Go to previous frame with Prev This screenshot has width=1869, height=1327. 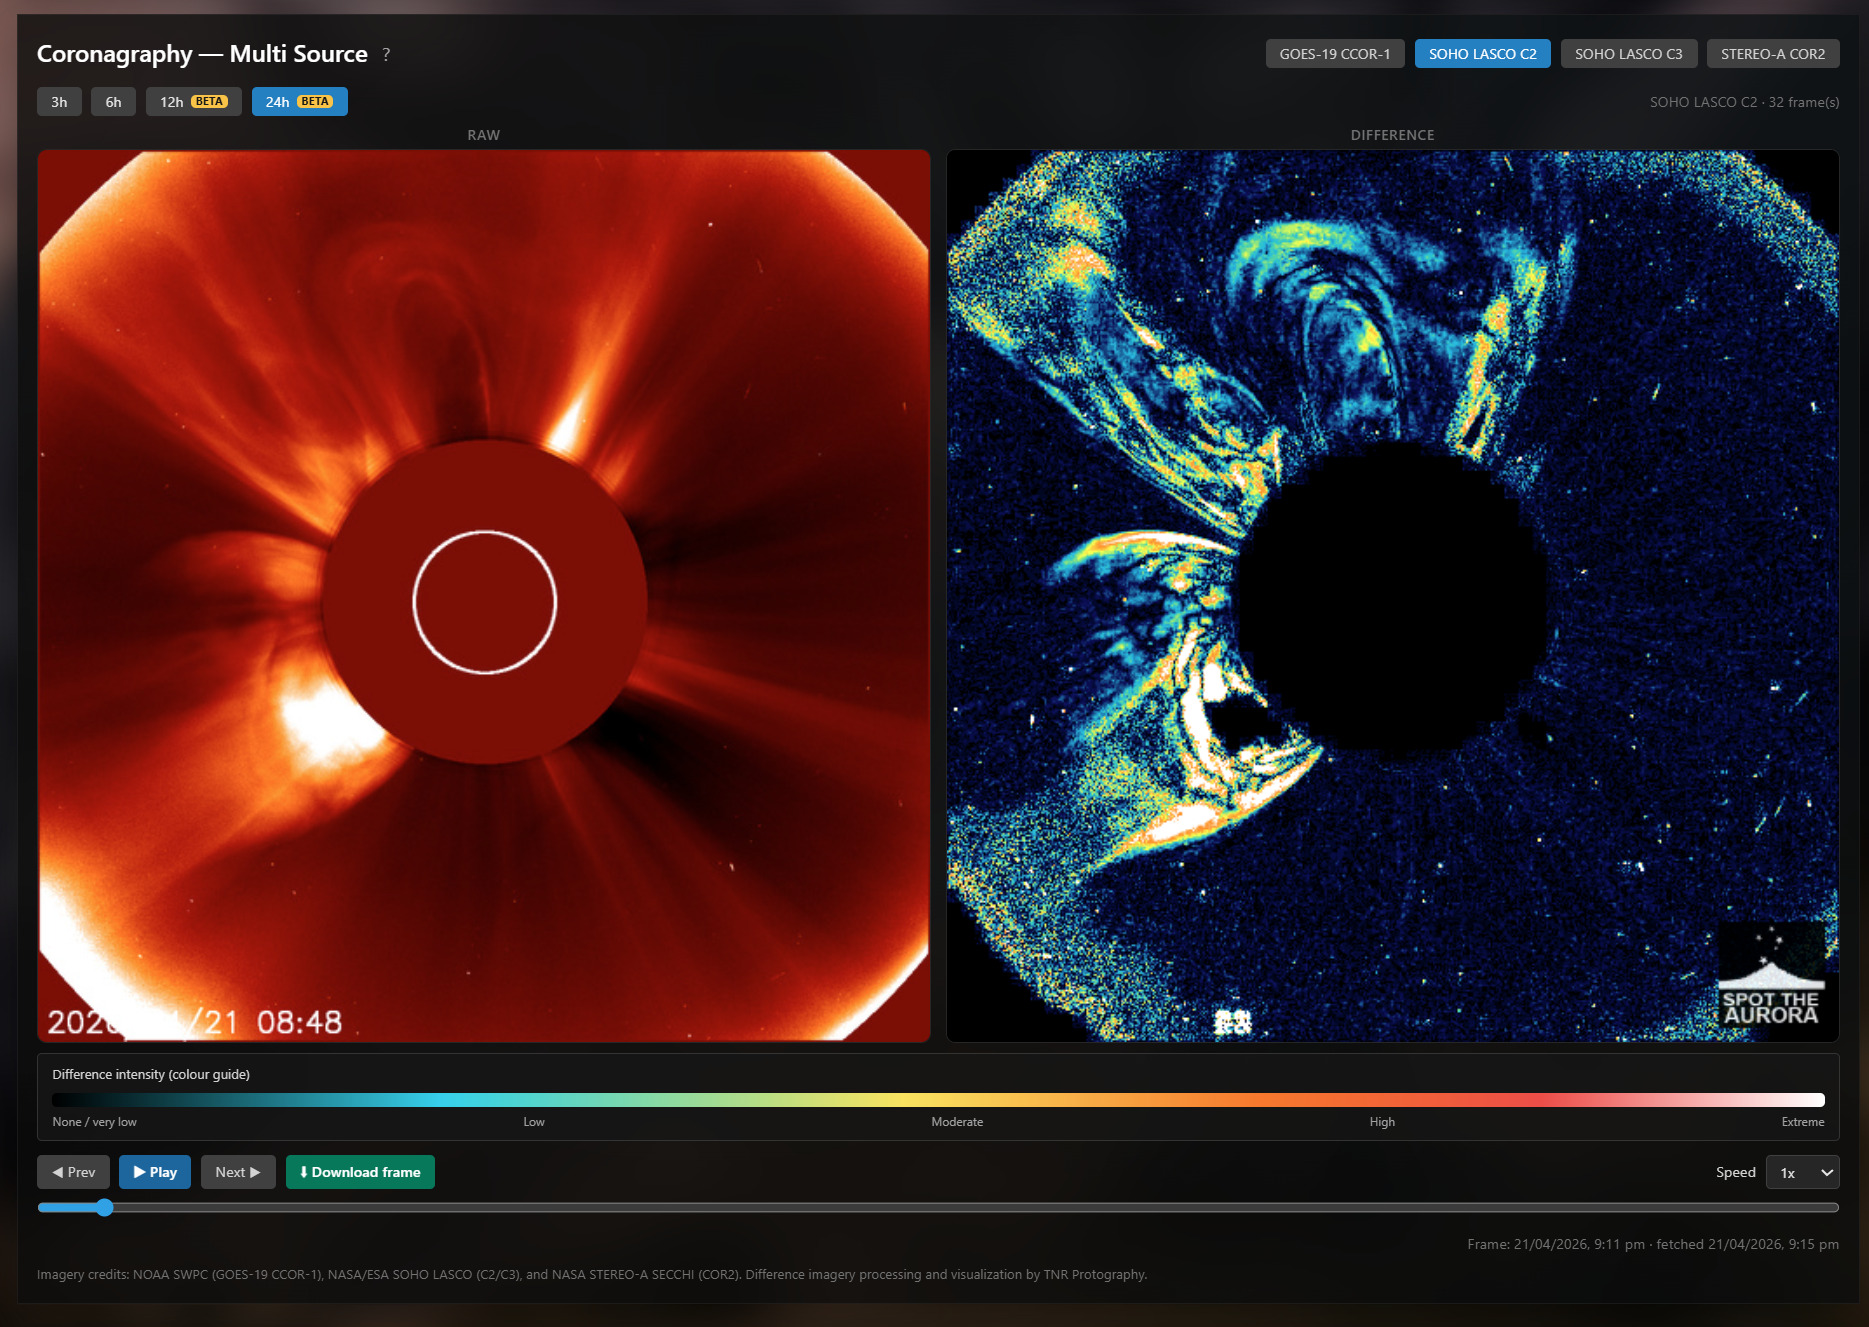73,1172
